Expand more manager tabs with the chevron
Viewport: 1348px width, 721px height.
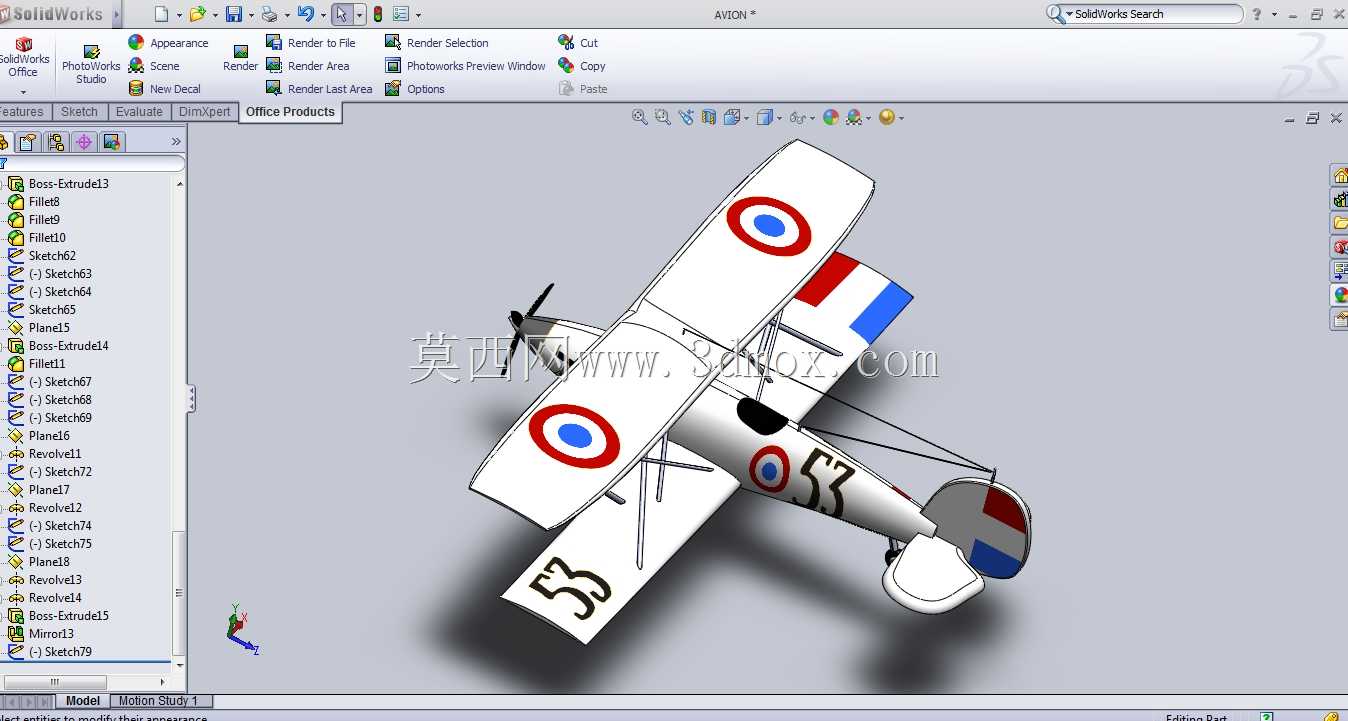(176, 142)
